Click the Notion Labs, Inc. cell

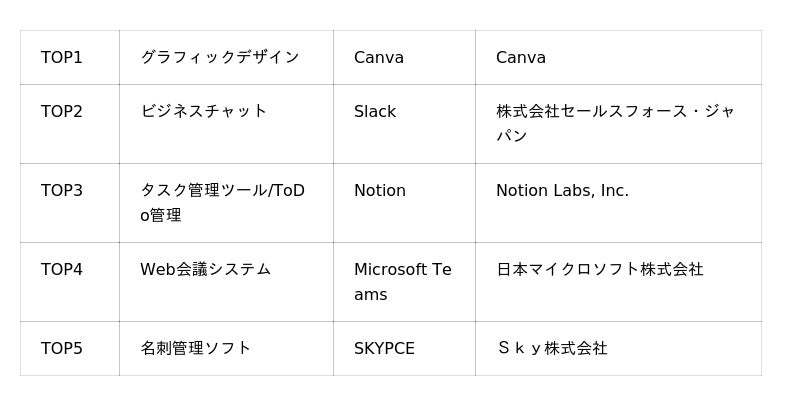[x=618, y=203]
